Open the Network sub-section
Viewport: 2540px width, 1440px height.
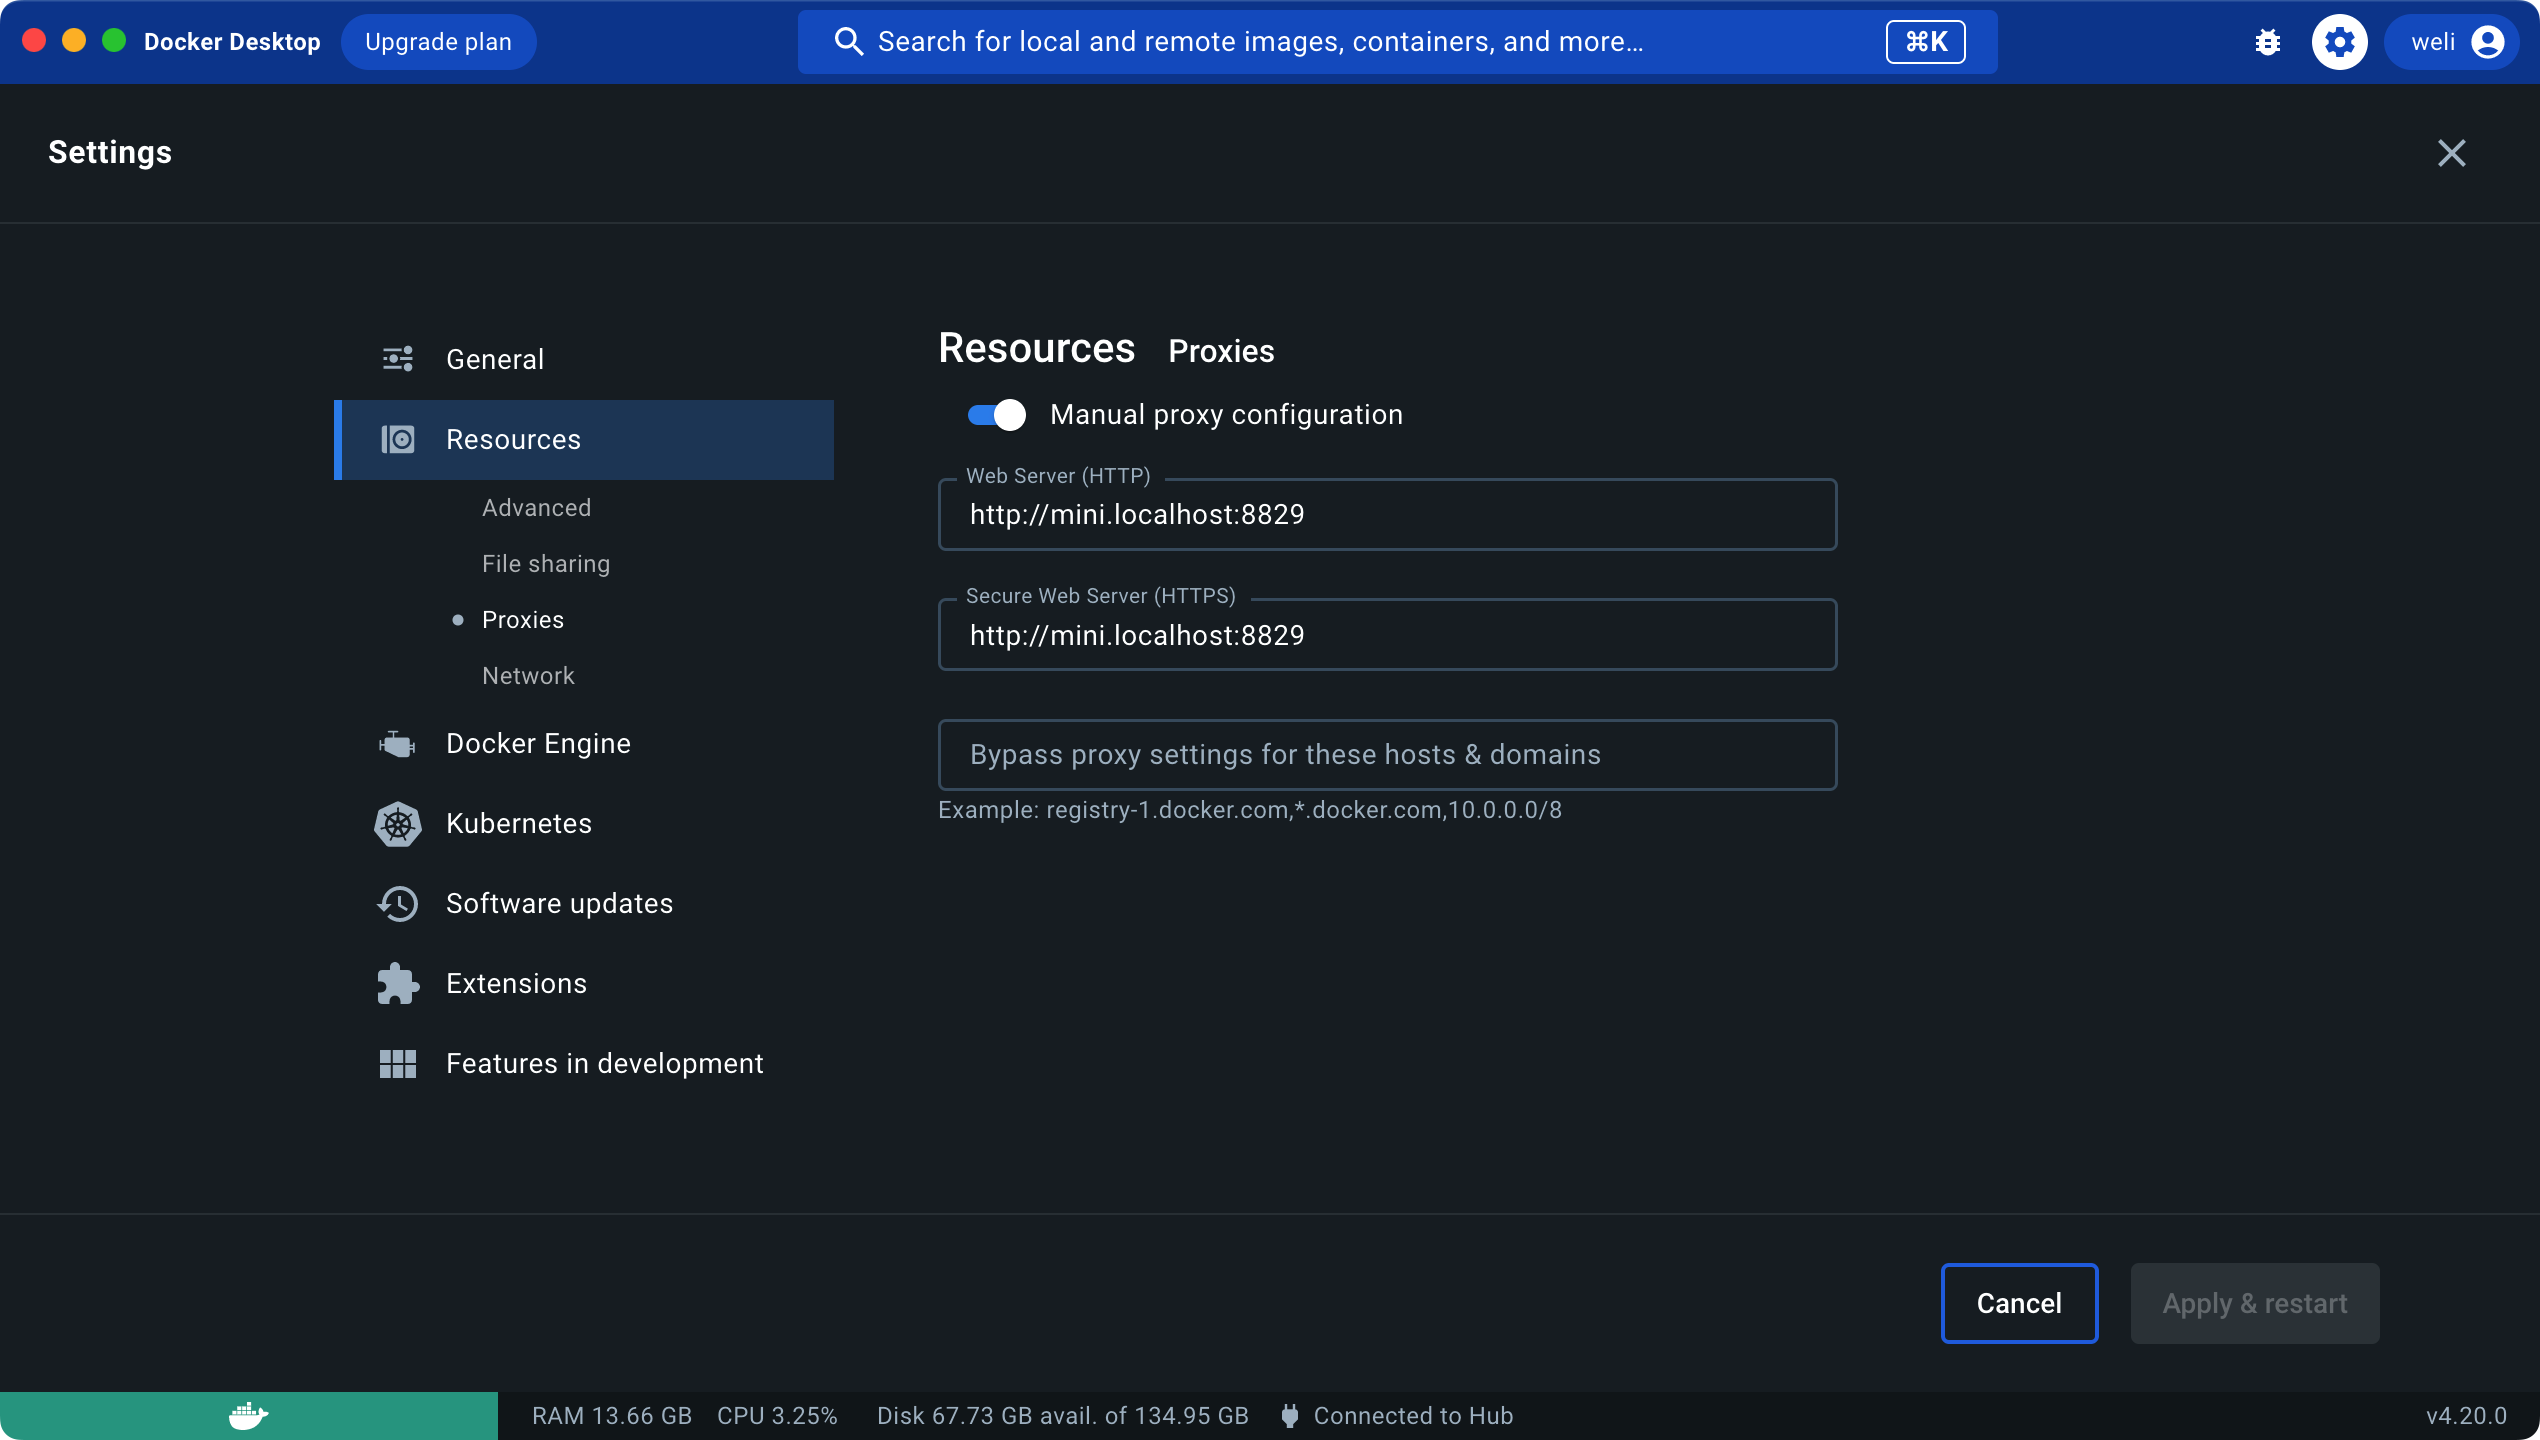coord(528,676)
